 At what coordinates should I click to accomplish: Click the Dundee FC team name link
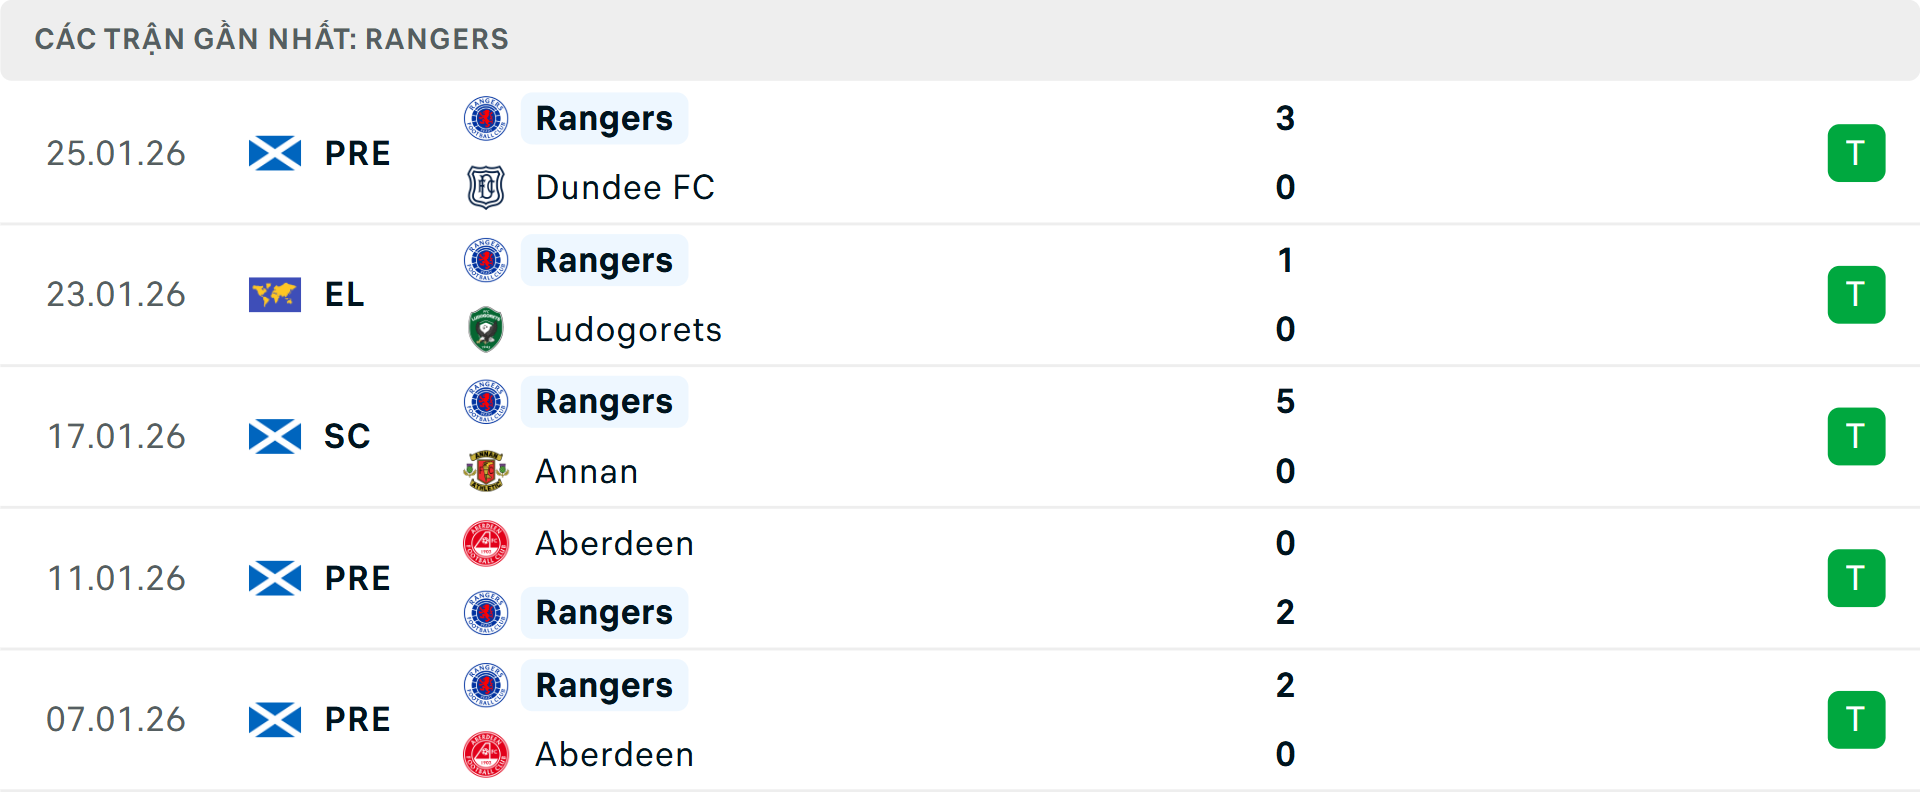click(624, 187)
